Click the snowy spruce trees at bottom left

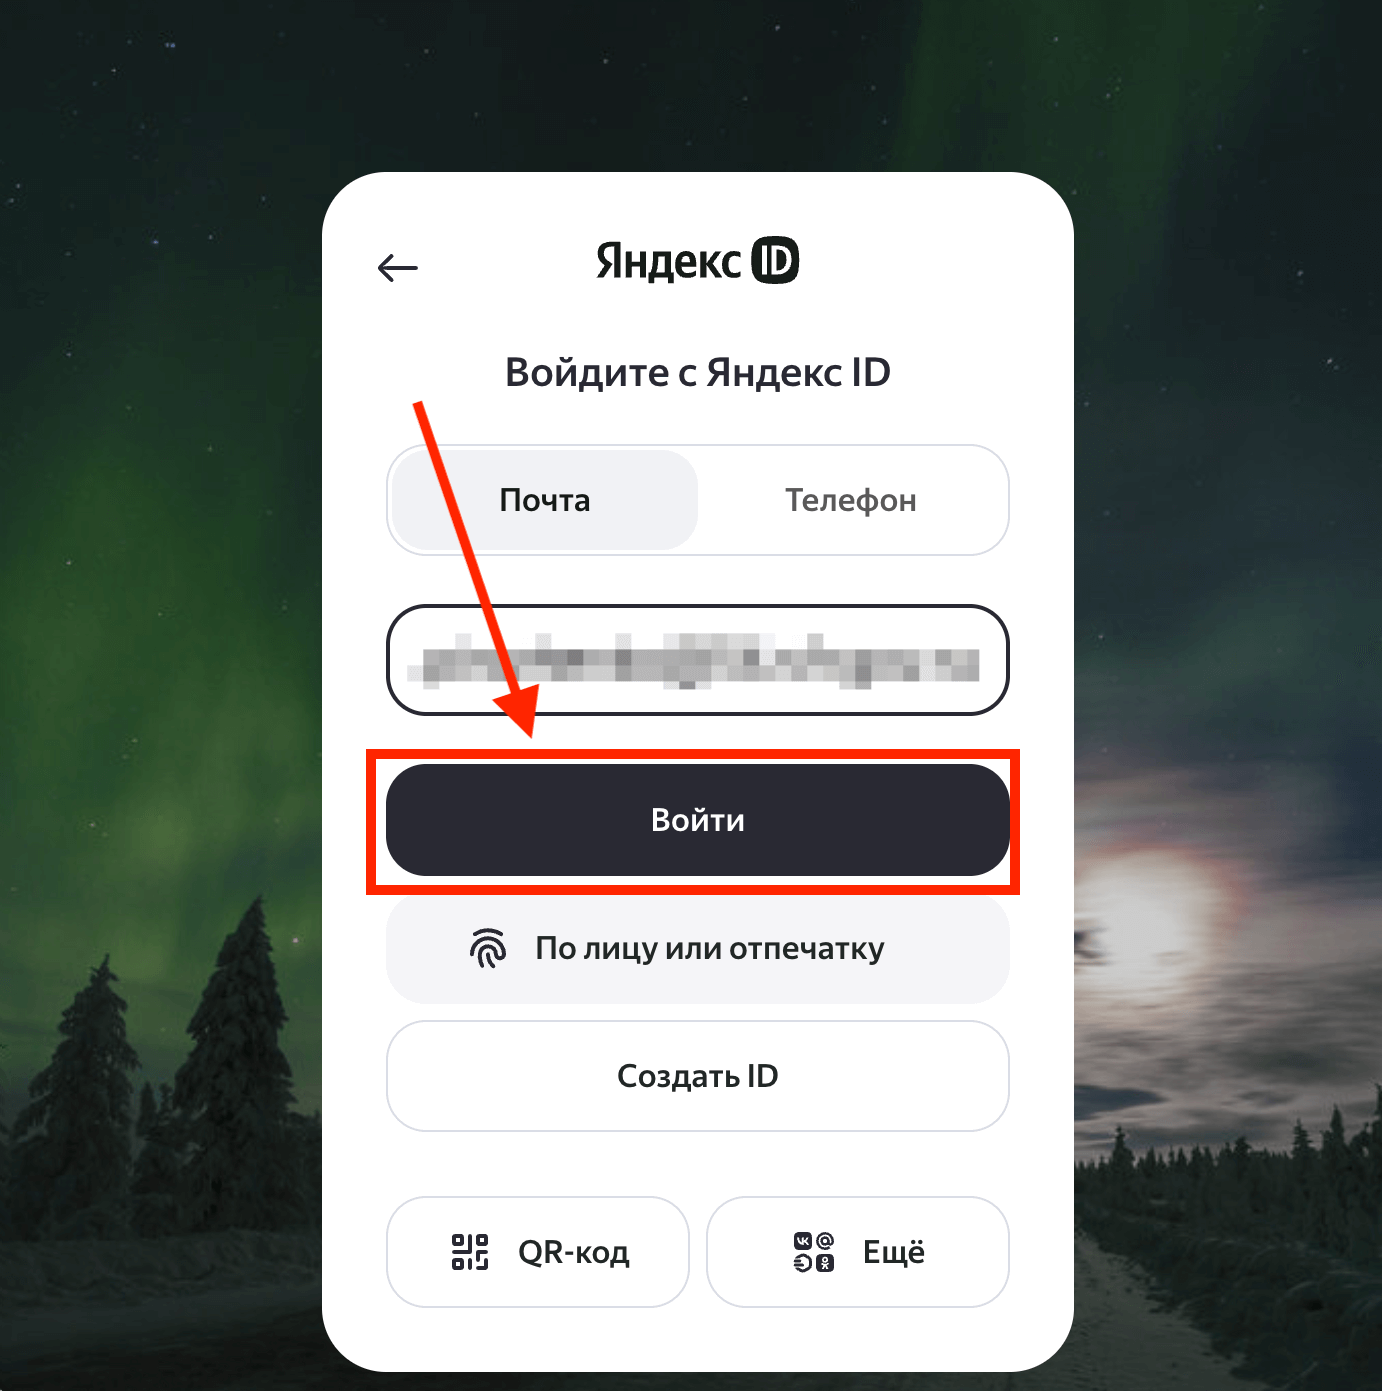pos(170,1080)
